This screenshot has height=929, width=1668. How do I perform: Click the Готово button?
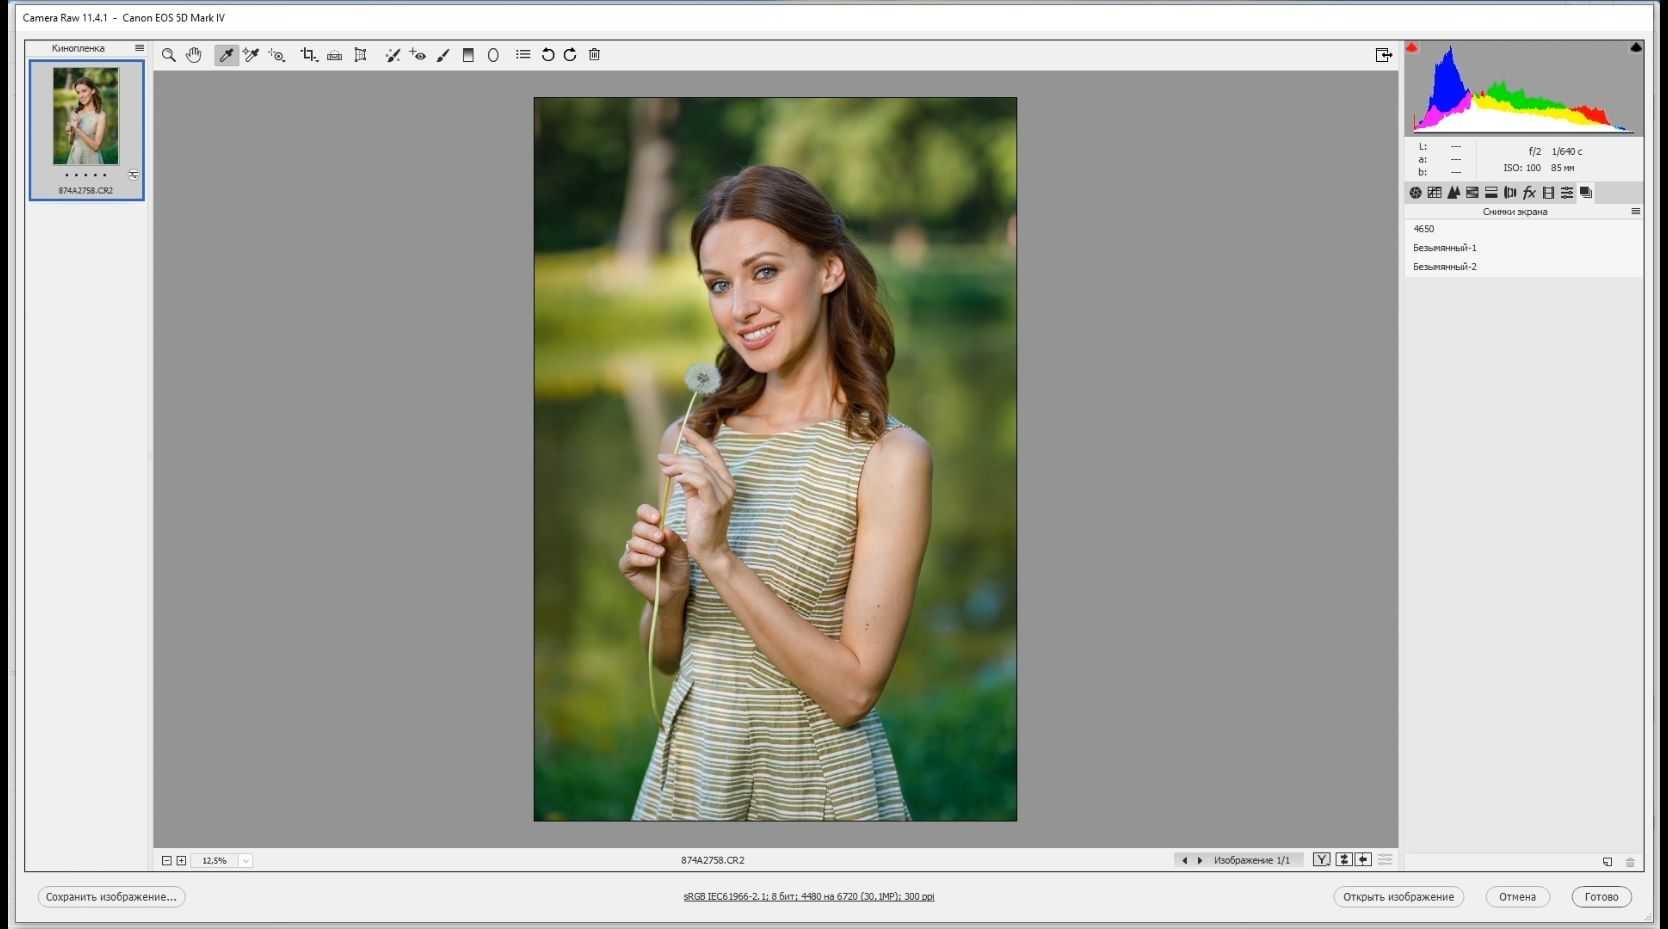tap(1601, 897)
